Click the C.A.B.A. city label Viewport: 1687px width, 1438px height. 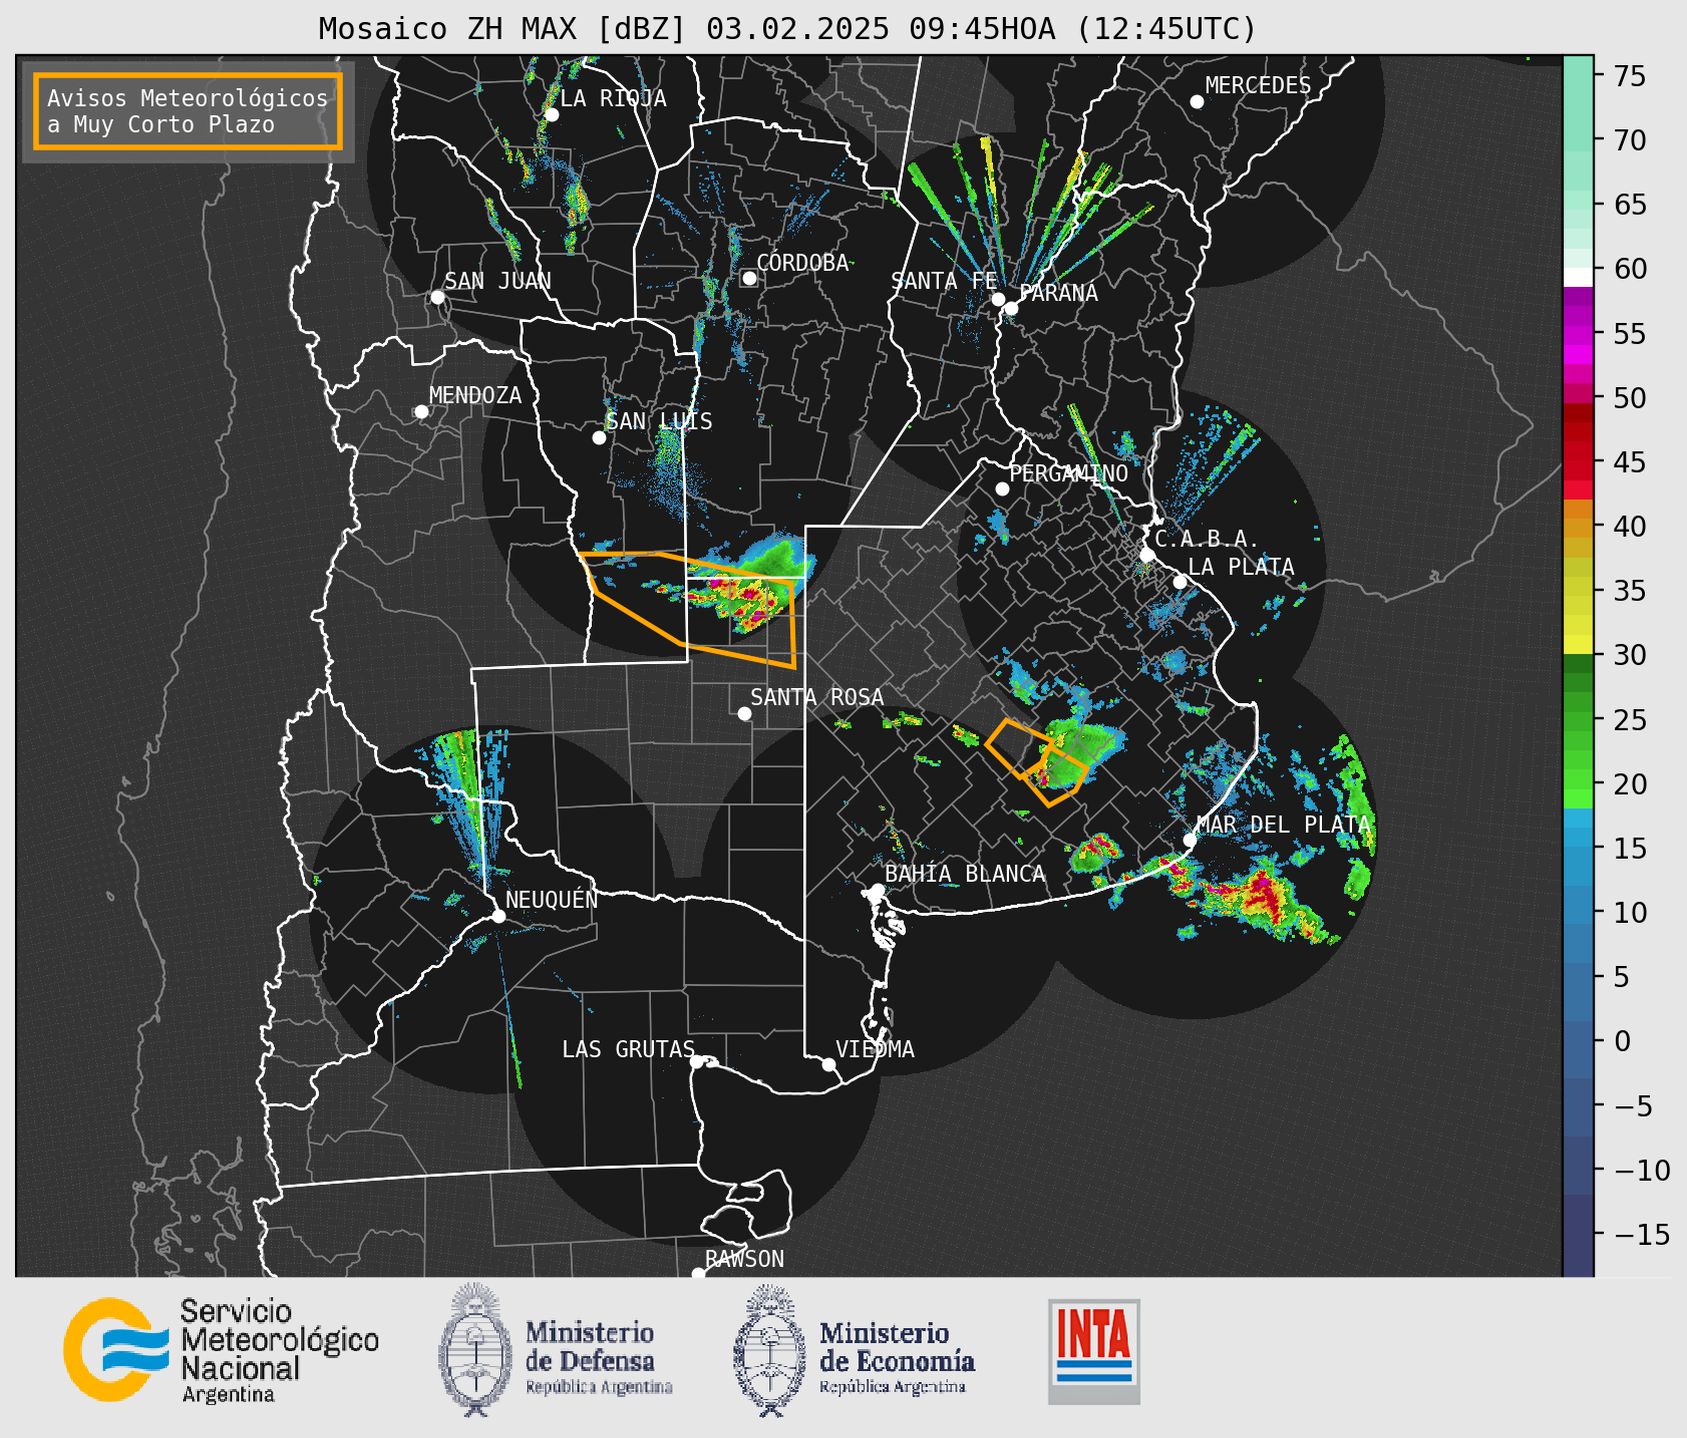(1207, 539)
